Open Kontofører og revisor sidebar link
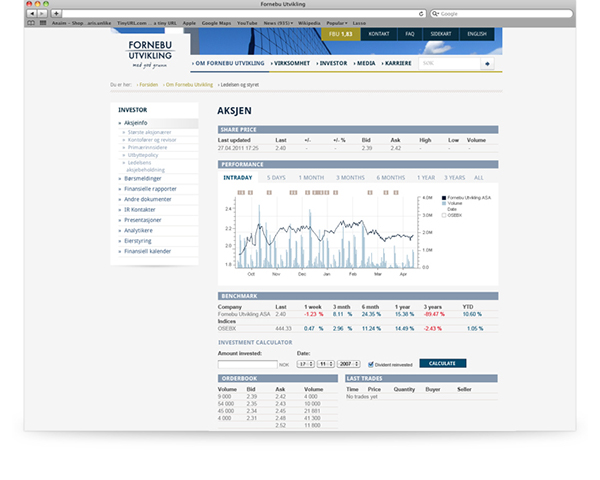Viewport: 600px width, 480px height. click(x=152, y=140)
